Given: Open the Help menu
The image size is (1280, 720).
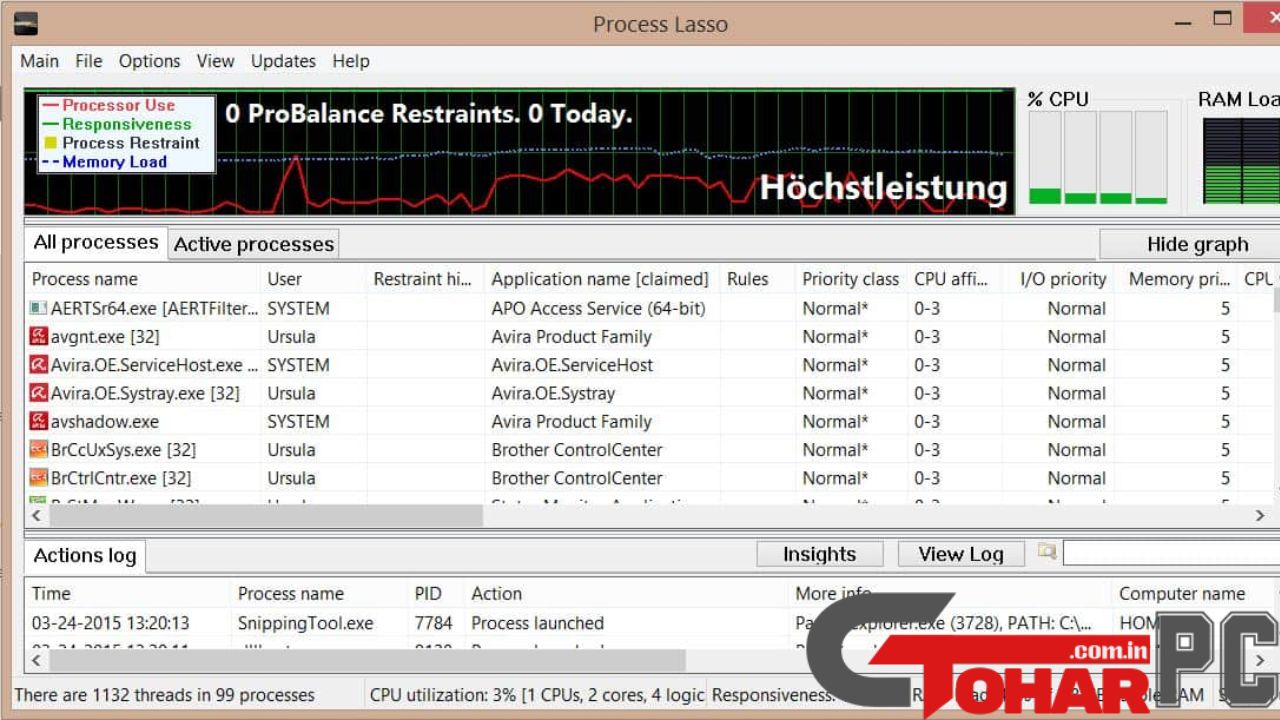Looking at the screenshot, I should [351, 61].
